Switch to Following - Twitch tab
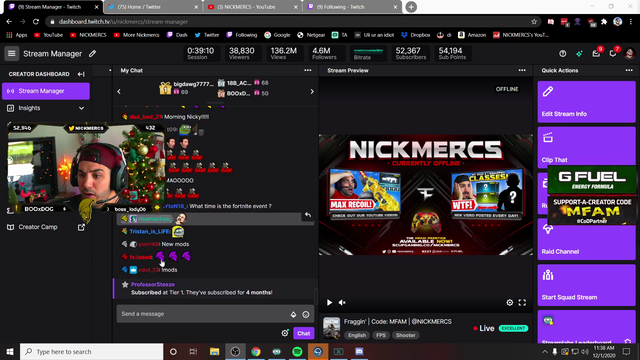640x360 pixels. coord(351,7)
